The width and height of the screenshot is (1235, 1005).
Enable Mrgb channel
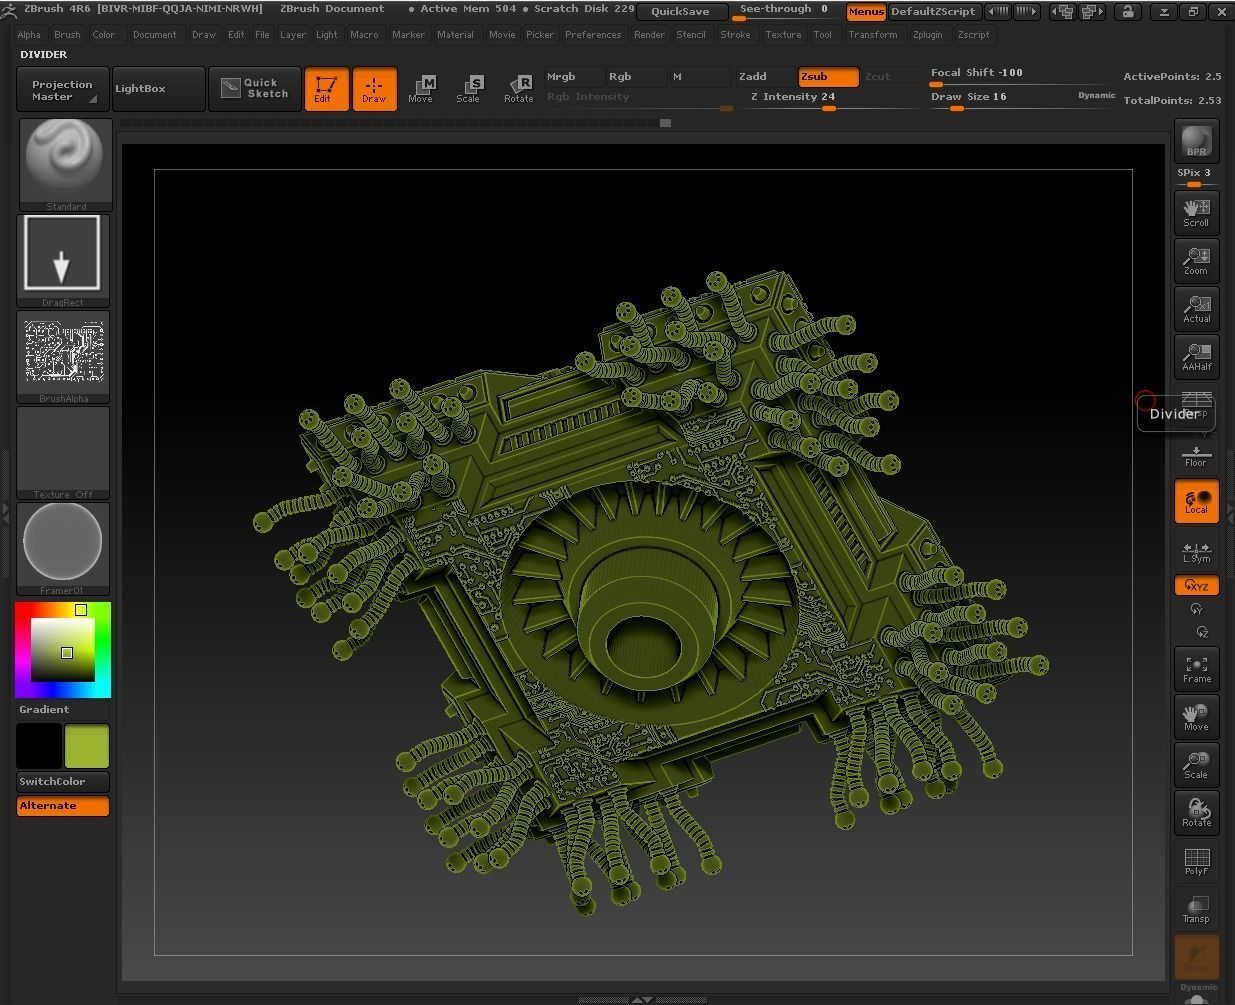pyautogui.click(x=574, y=76)
